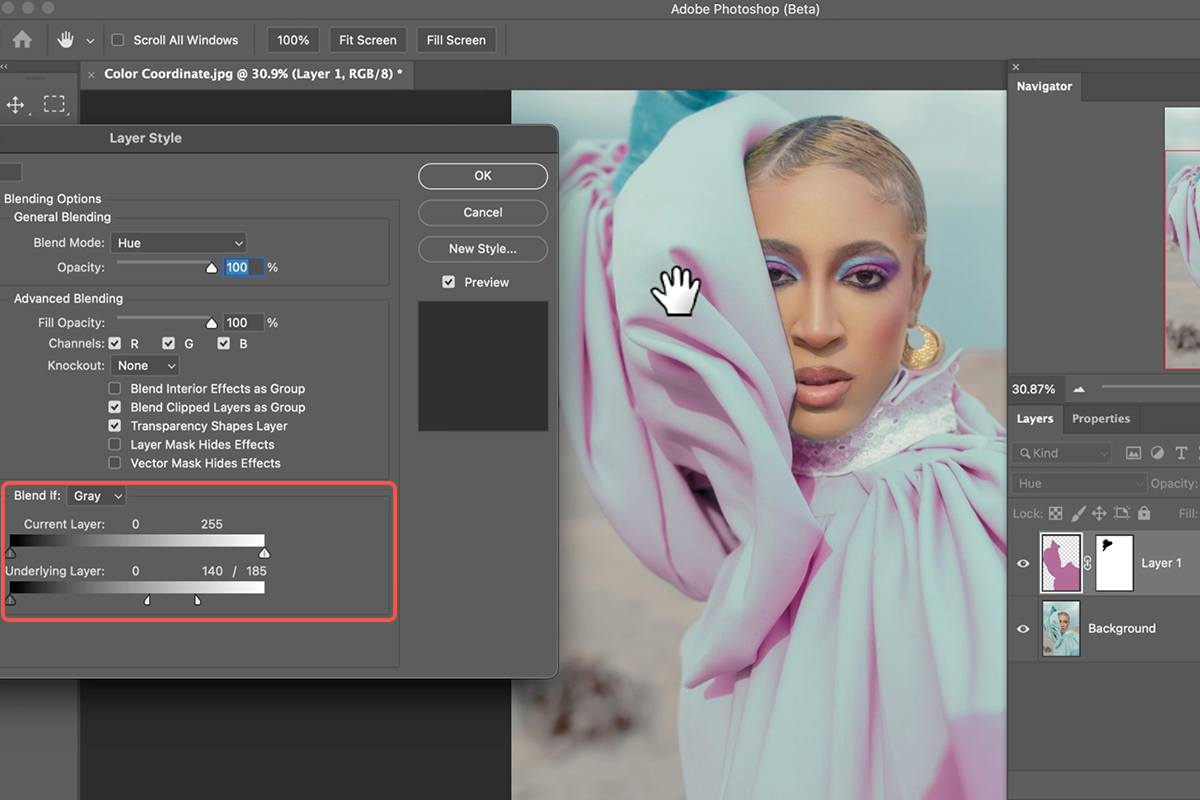Click the lock image pixels brush icon

point(1077,513)
